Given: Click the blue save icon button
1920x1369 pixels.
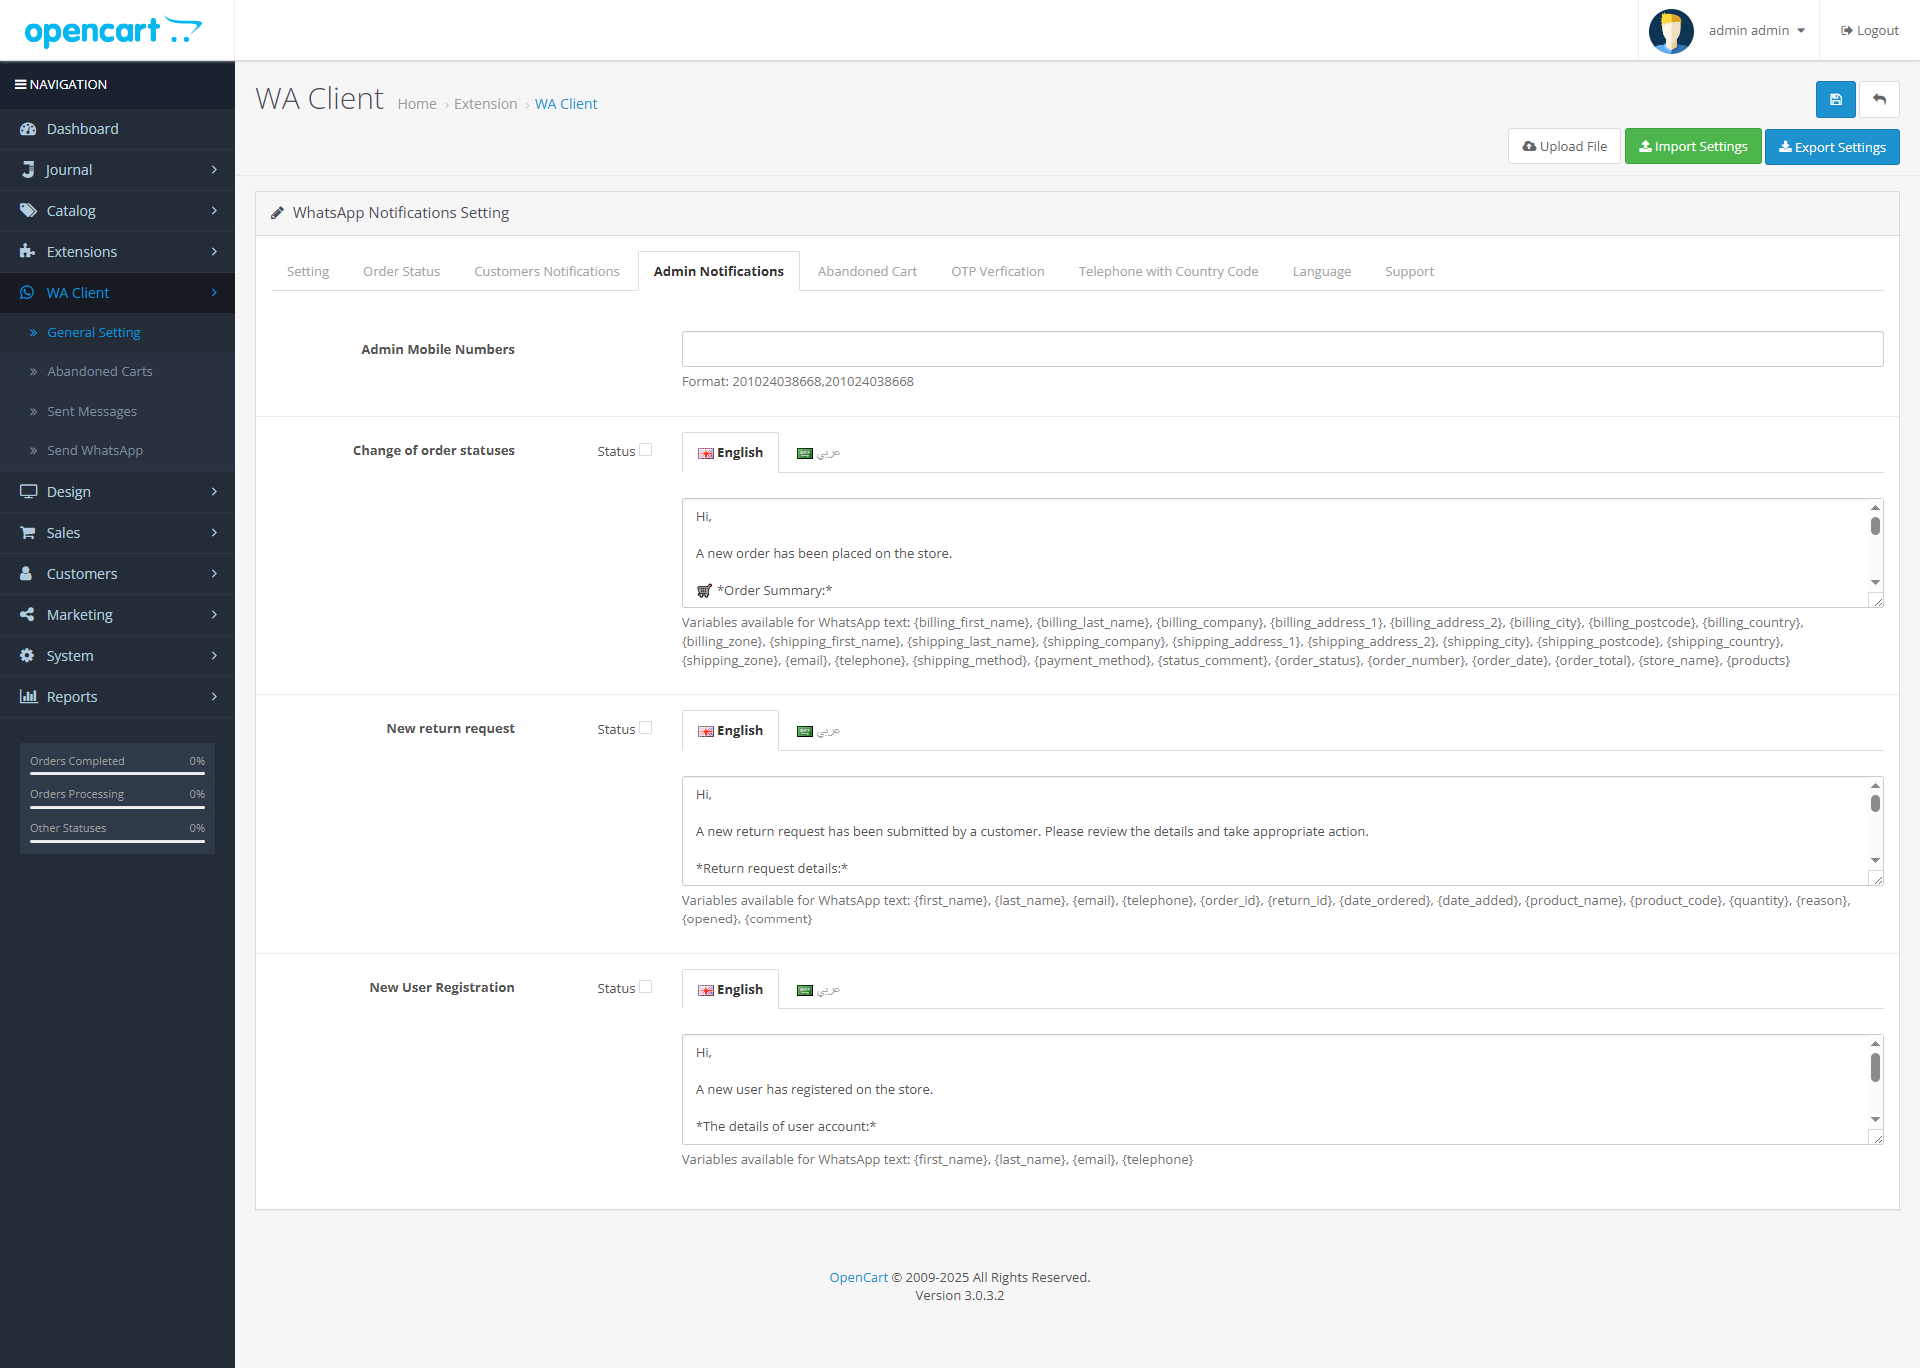Looking at the screenshot, I should (1835, 100).
